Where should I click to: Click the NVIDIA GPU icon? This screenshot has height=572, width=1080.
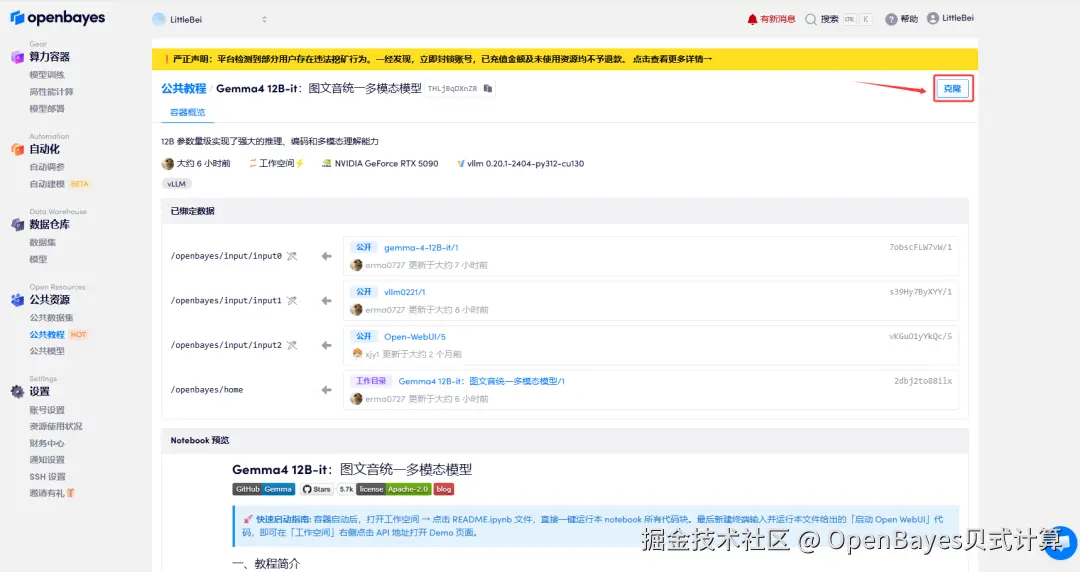point(326,164)
